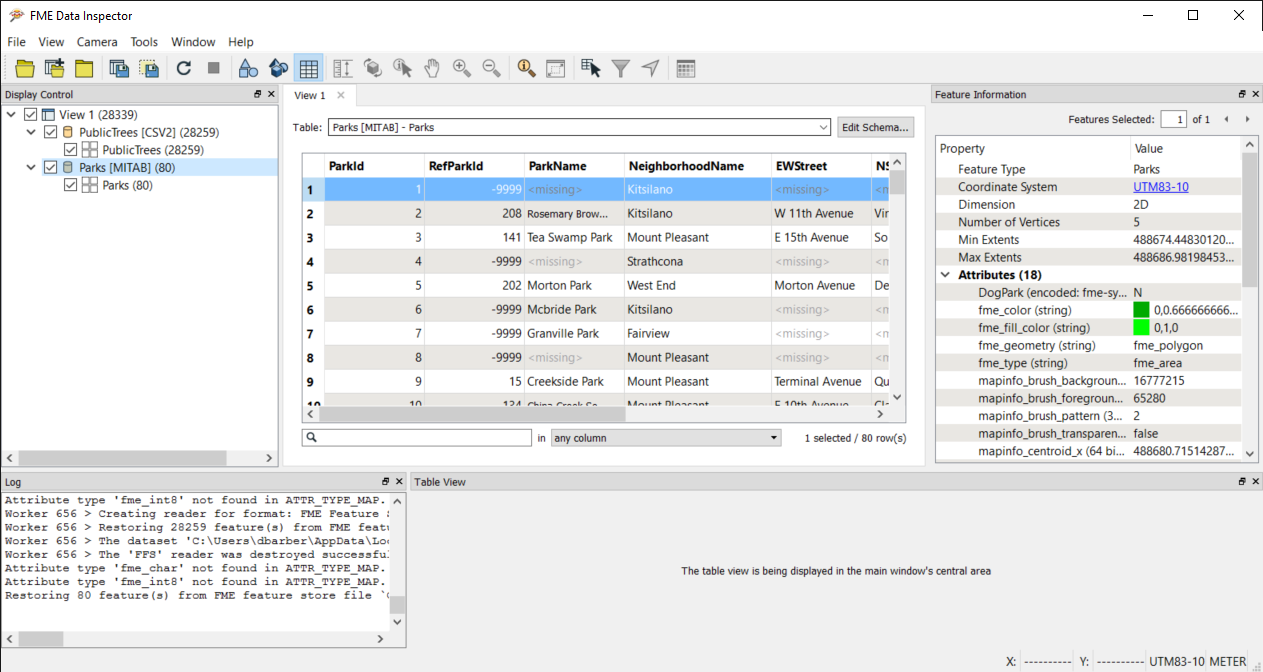Open the Table selection dropdown

point(823,127)
